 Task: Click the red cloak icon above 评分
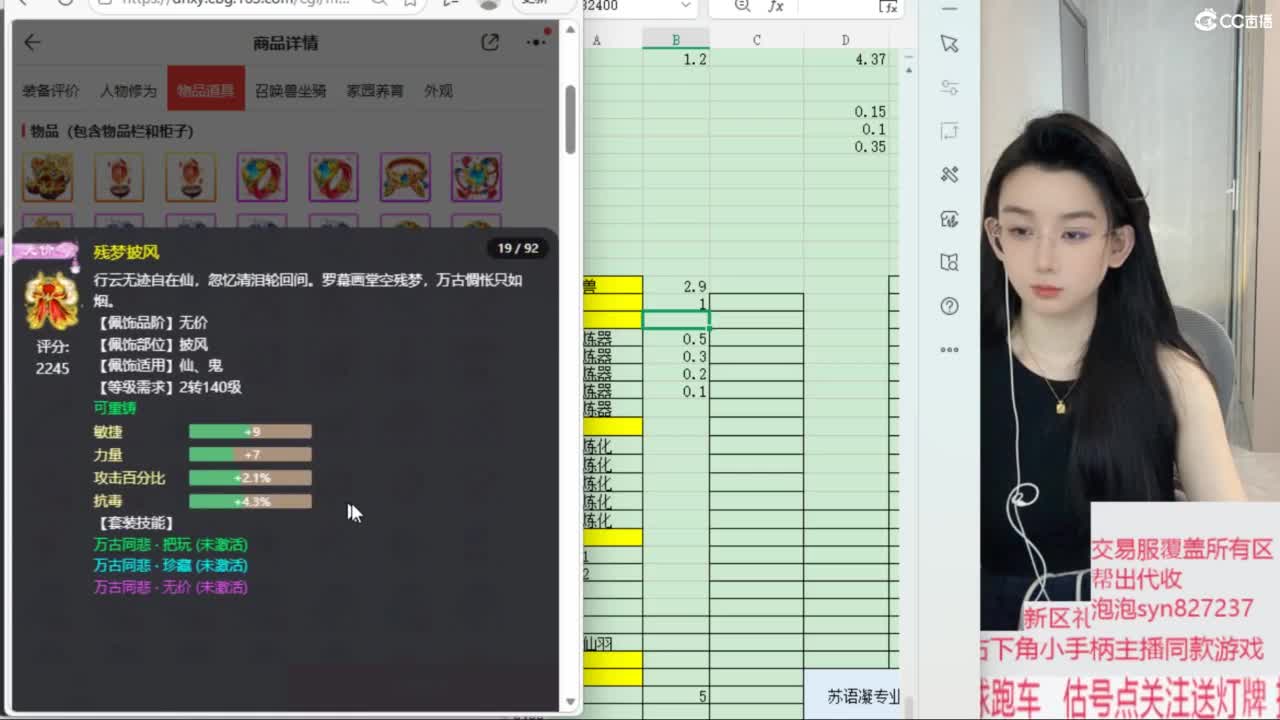[51, 301]
